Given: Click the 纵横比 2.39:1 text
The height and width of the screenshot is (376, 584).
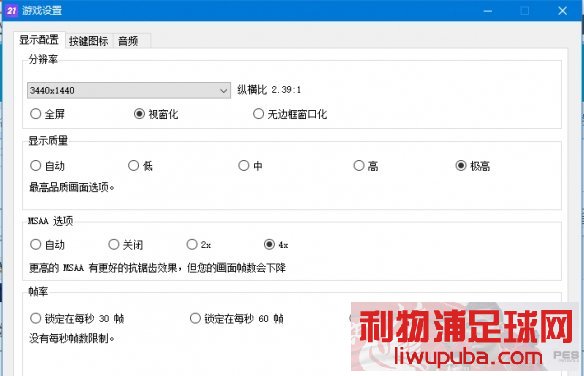Looking at the screenshot, I should [269, 90].
